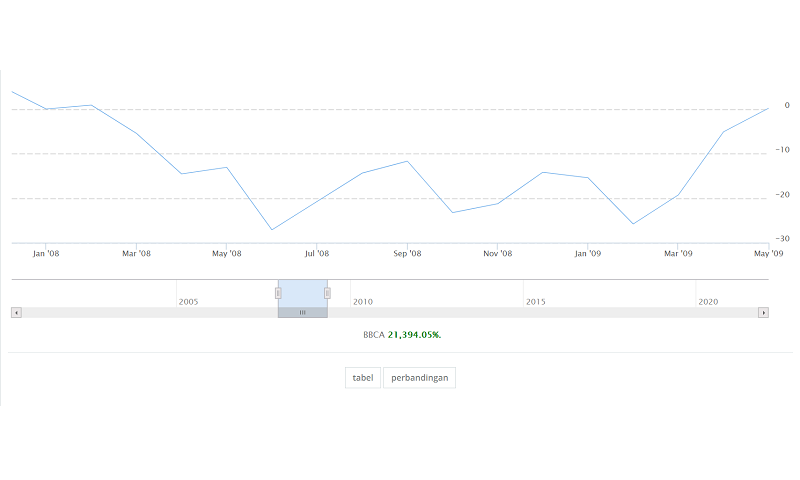Click the scrollbar left arrow button
Screen dimensions: 800x480
[15, 313]
